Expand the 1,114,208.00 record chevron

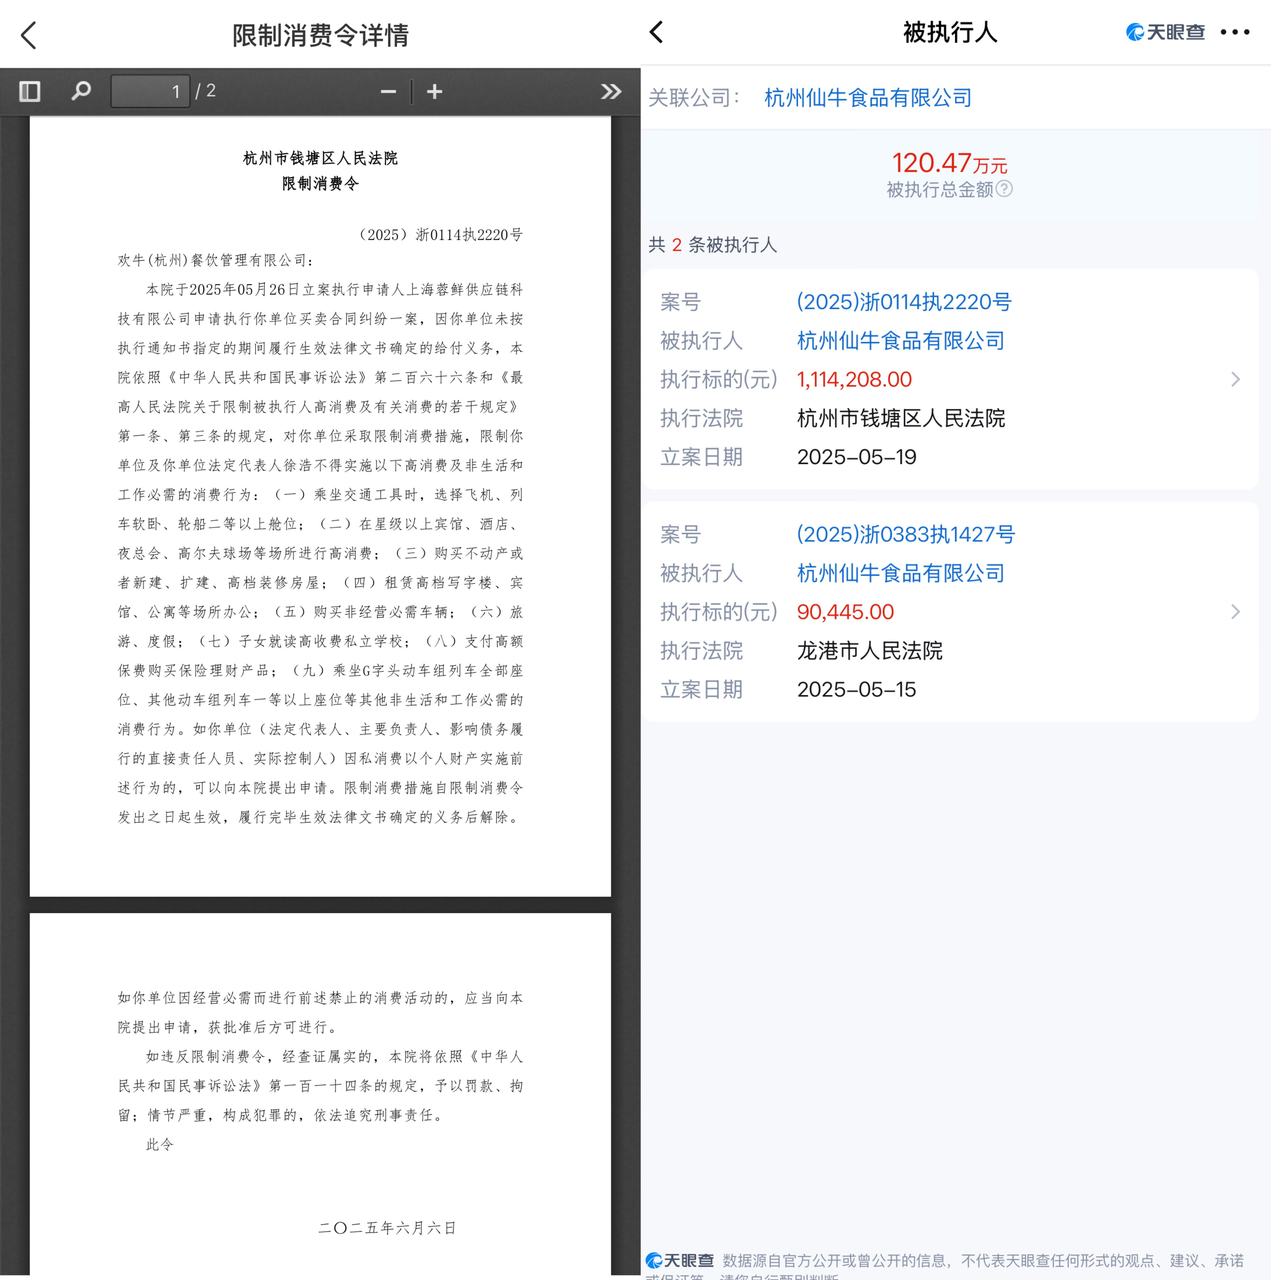(1235, 379)
